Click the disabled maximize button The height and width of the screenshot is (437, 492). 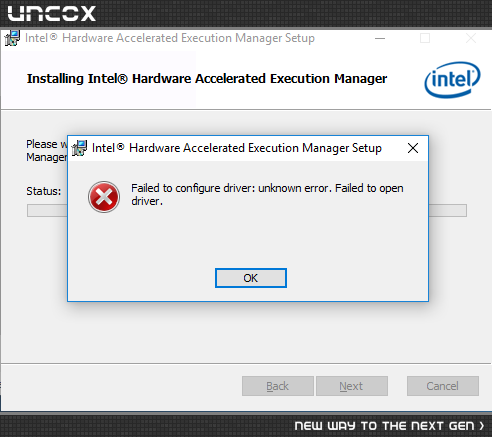(x=425, y=38)
